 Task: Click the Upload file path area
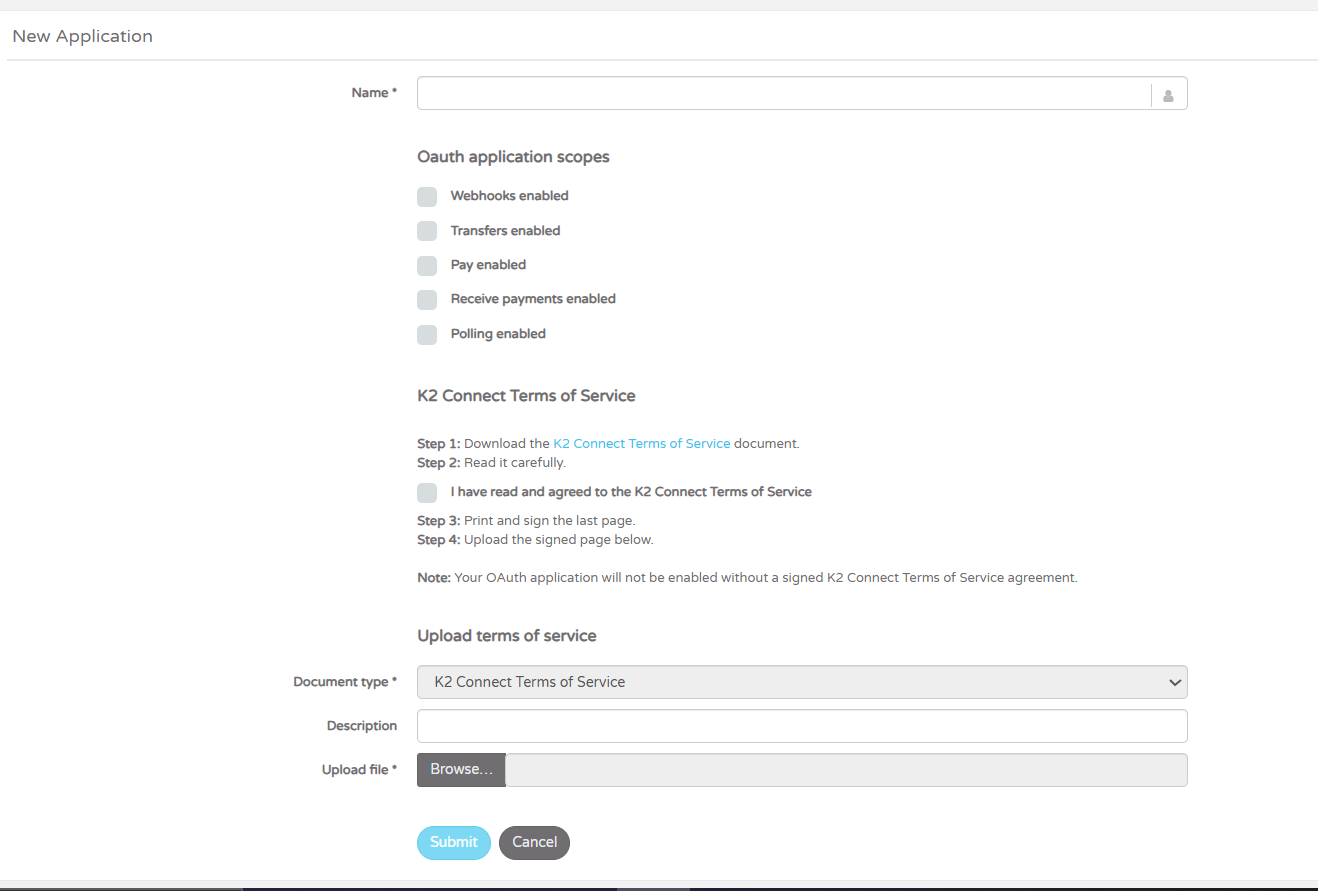click(845, 770)
